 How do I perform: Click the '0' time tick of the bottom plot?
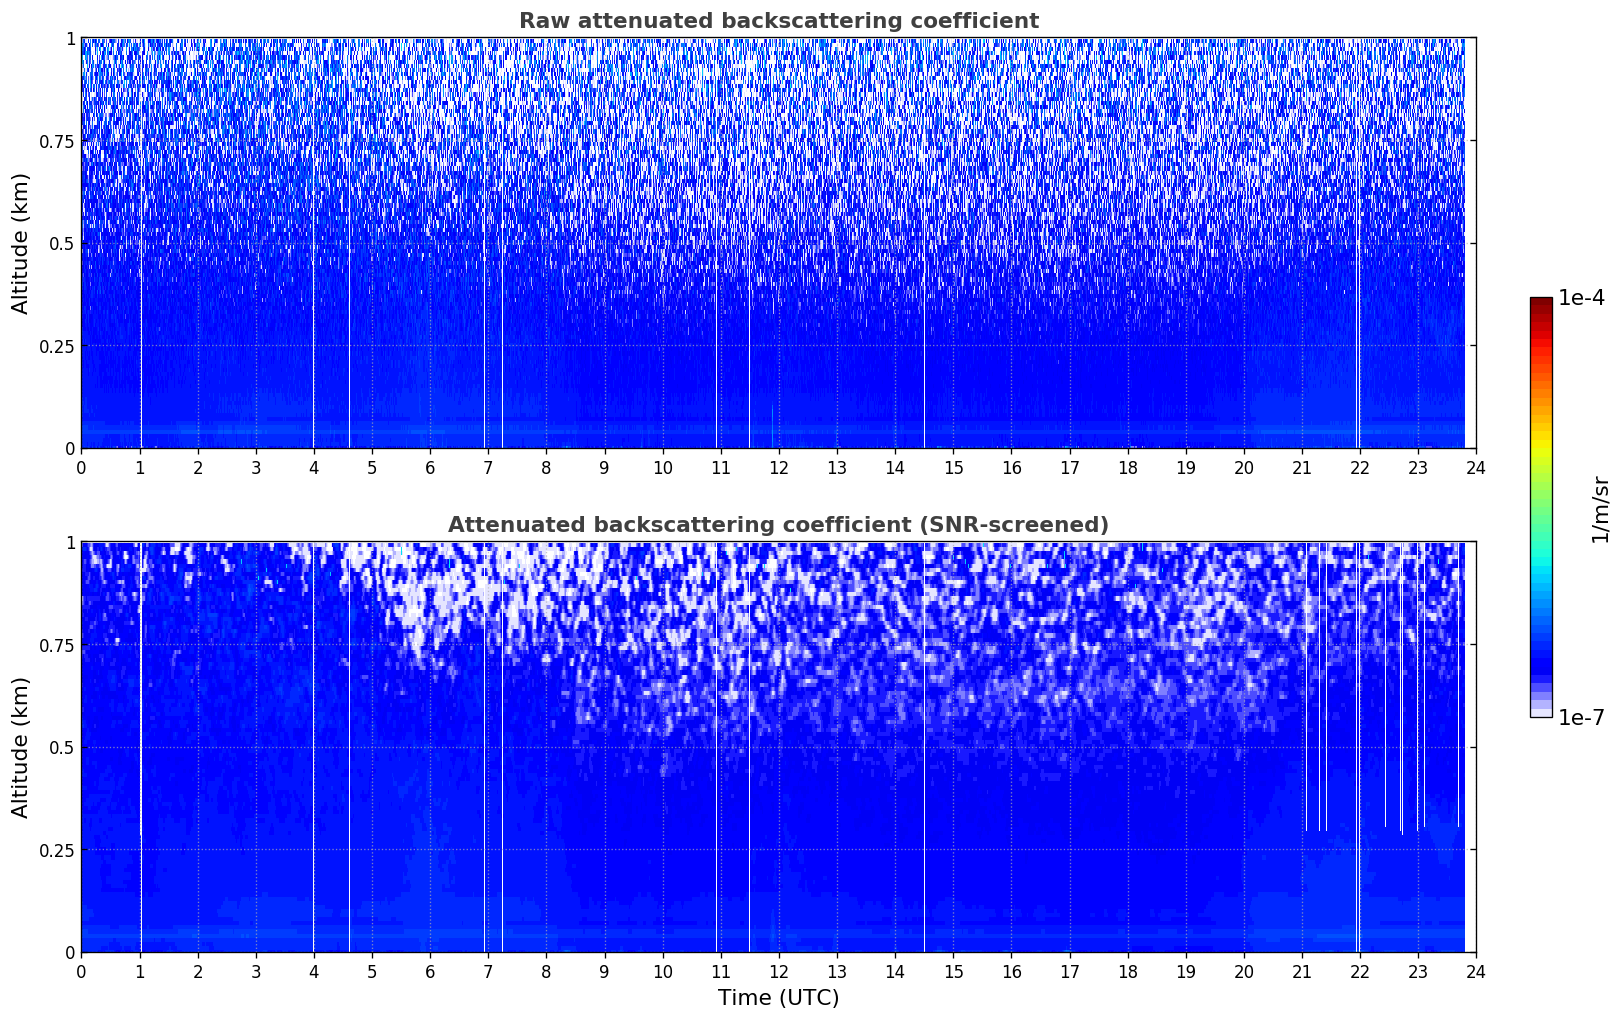[82, 971]
